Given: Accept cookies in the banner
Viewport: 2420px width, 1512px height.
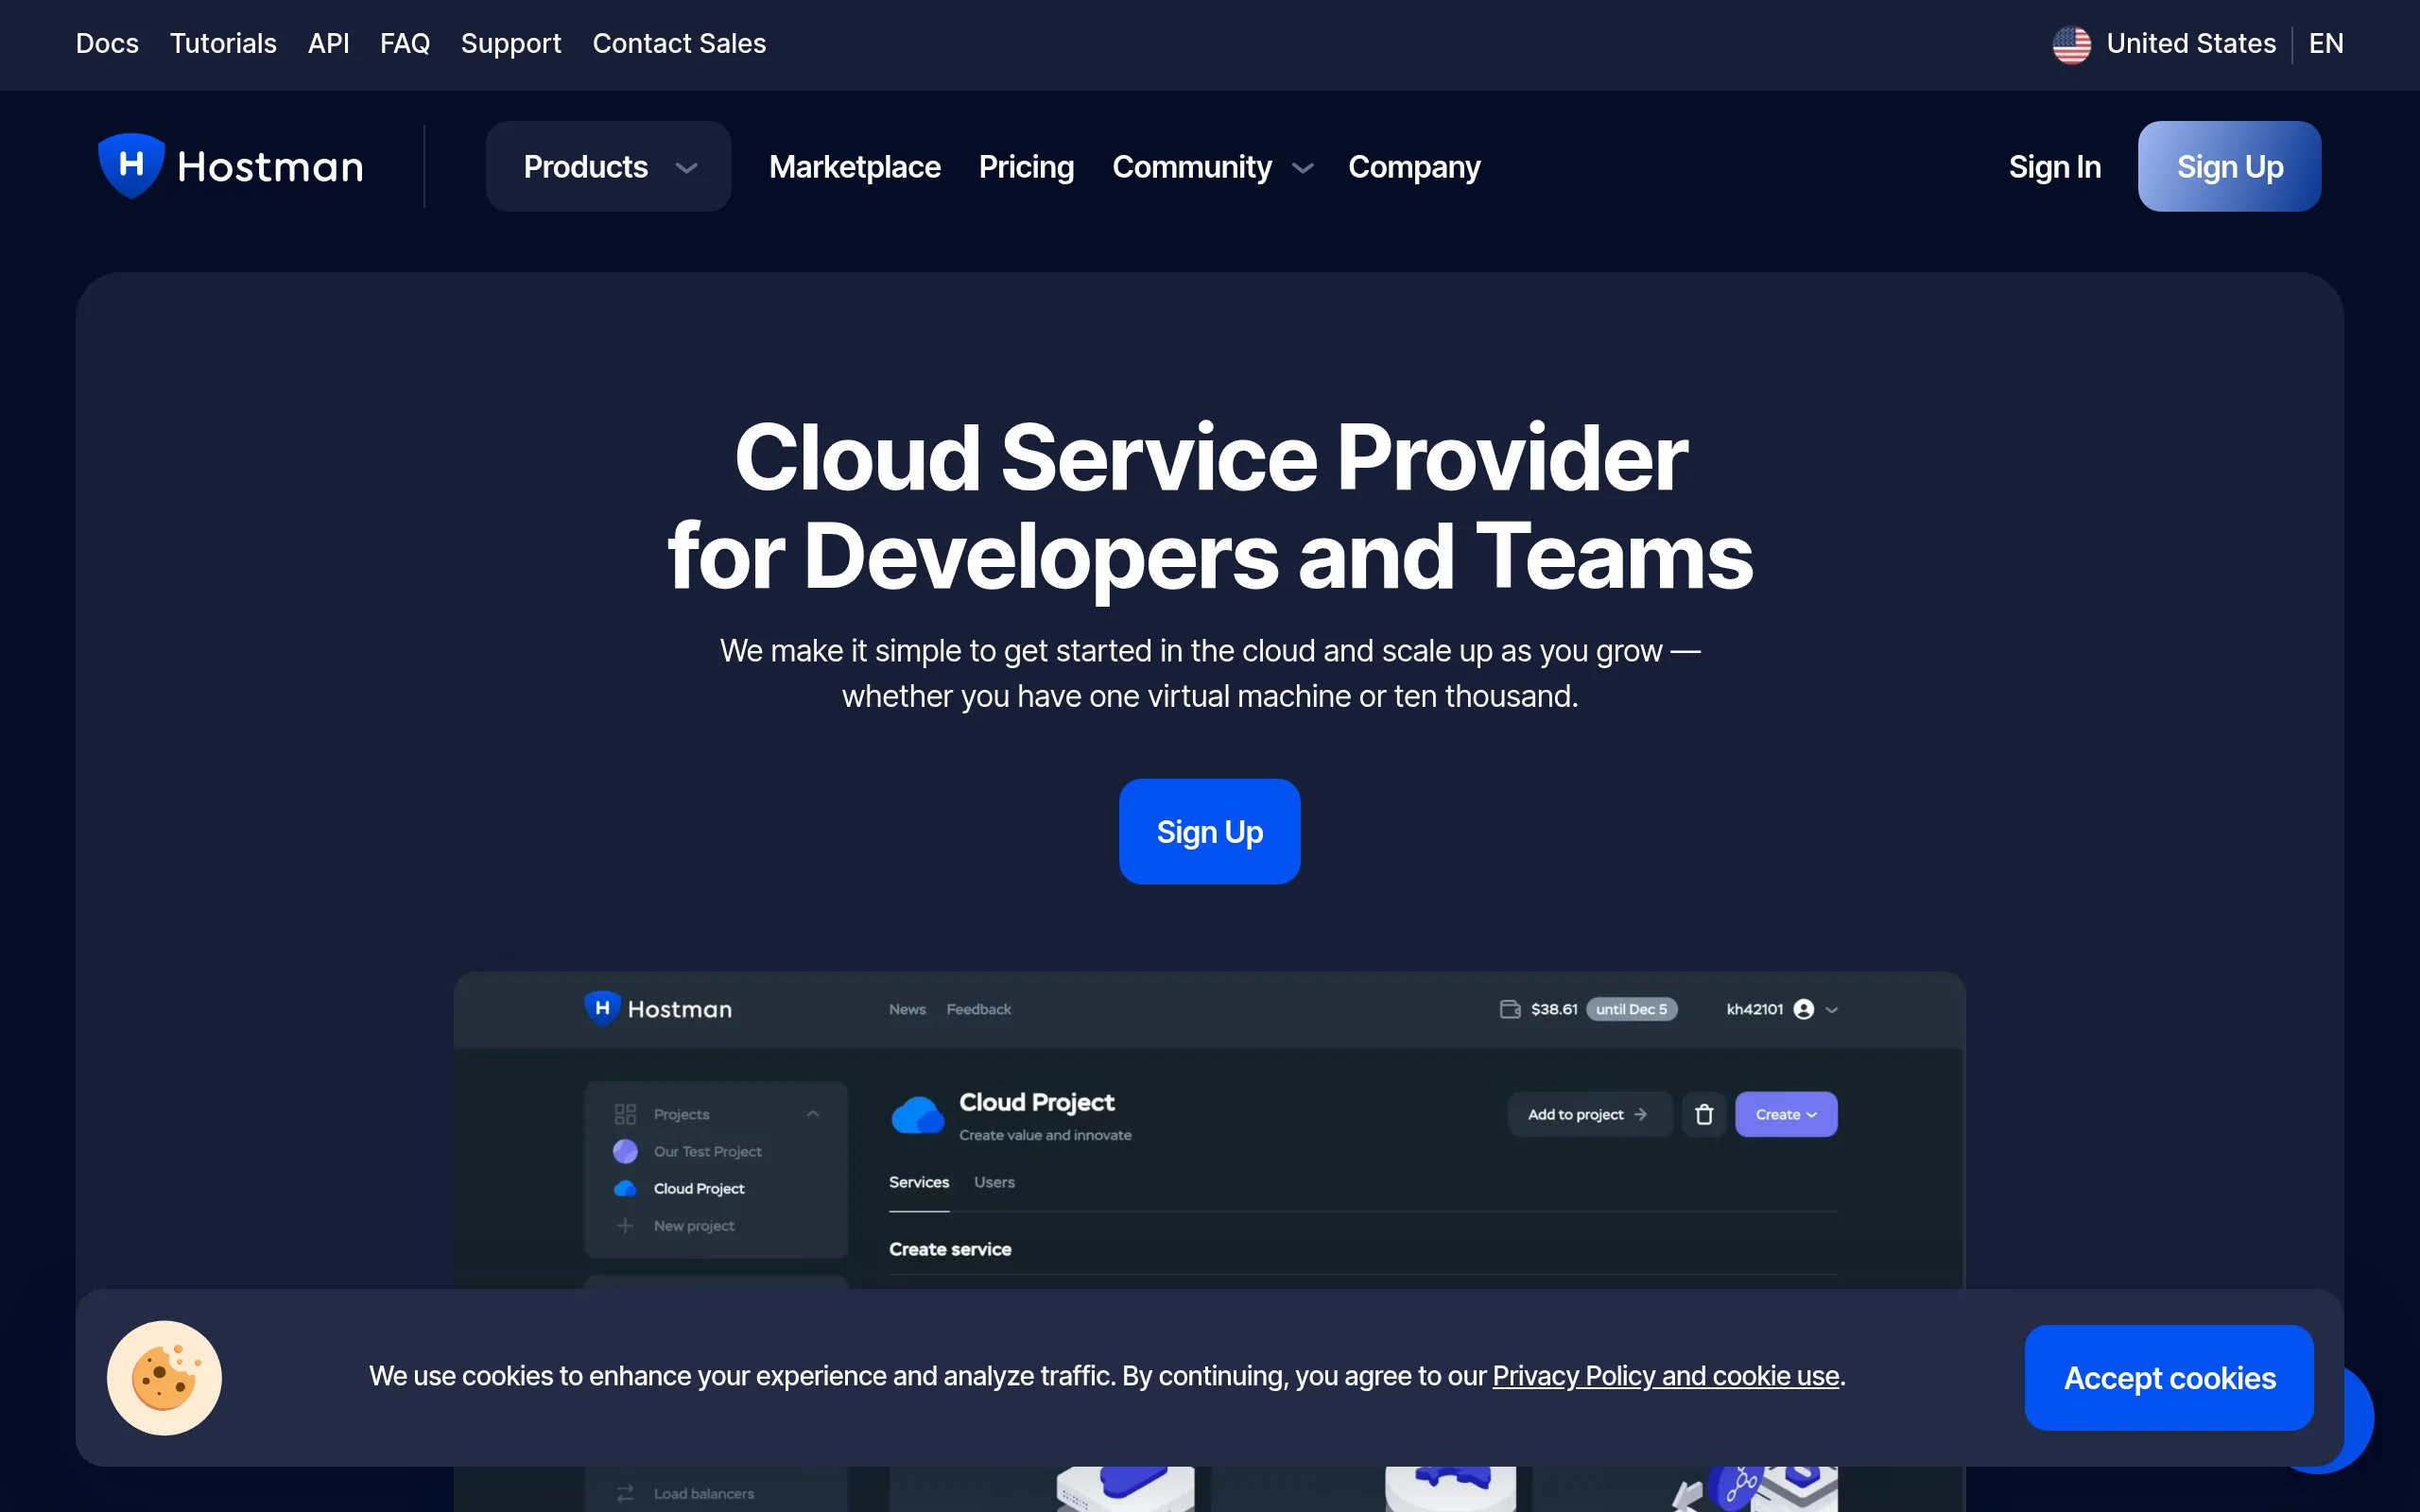Looking at the screenshot, I should [2169, 1377].
